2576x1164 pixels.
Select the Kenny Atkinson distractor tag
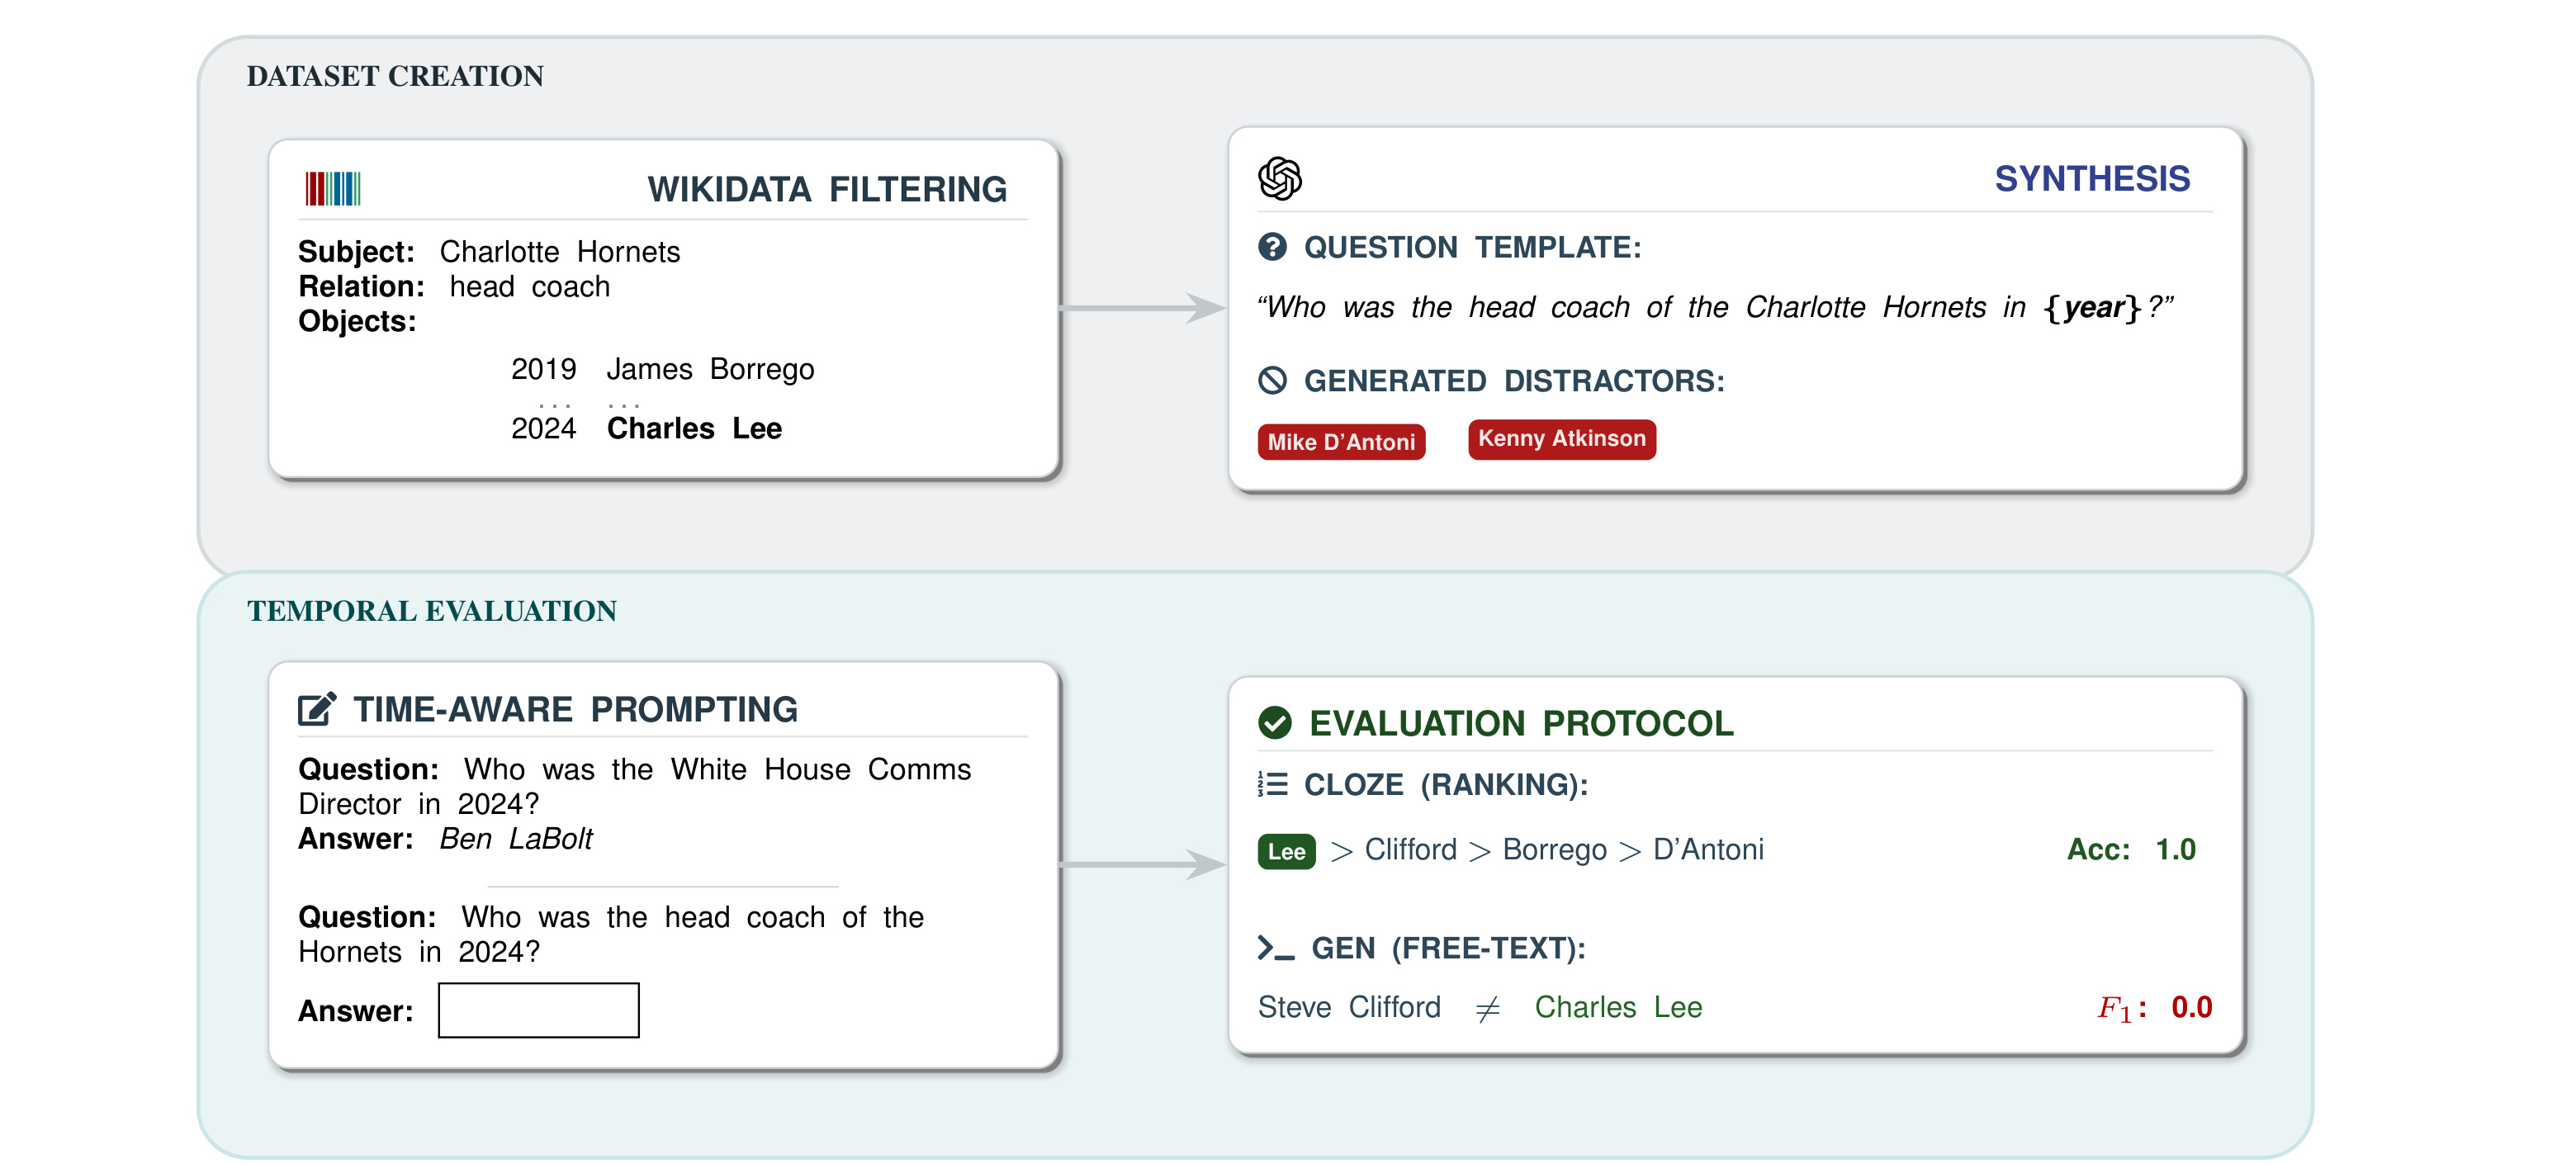point(1561,438)
